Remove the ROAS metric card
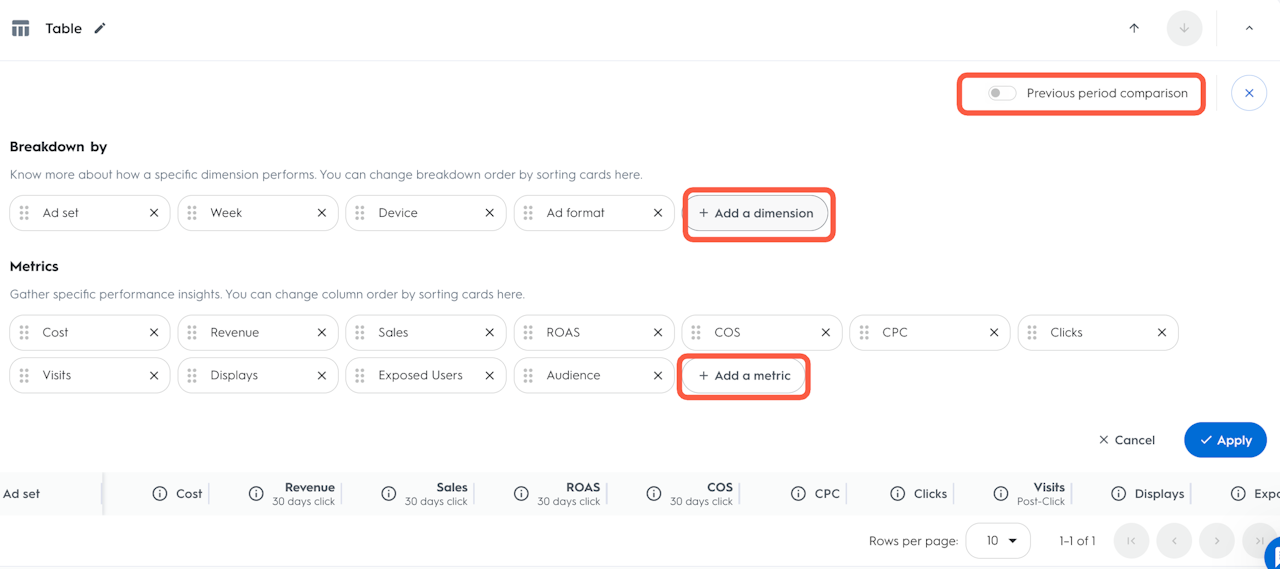Viewport: 1280px width, 569px height. coord(658,333)
